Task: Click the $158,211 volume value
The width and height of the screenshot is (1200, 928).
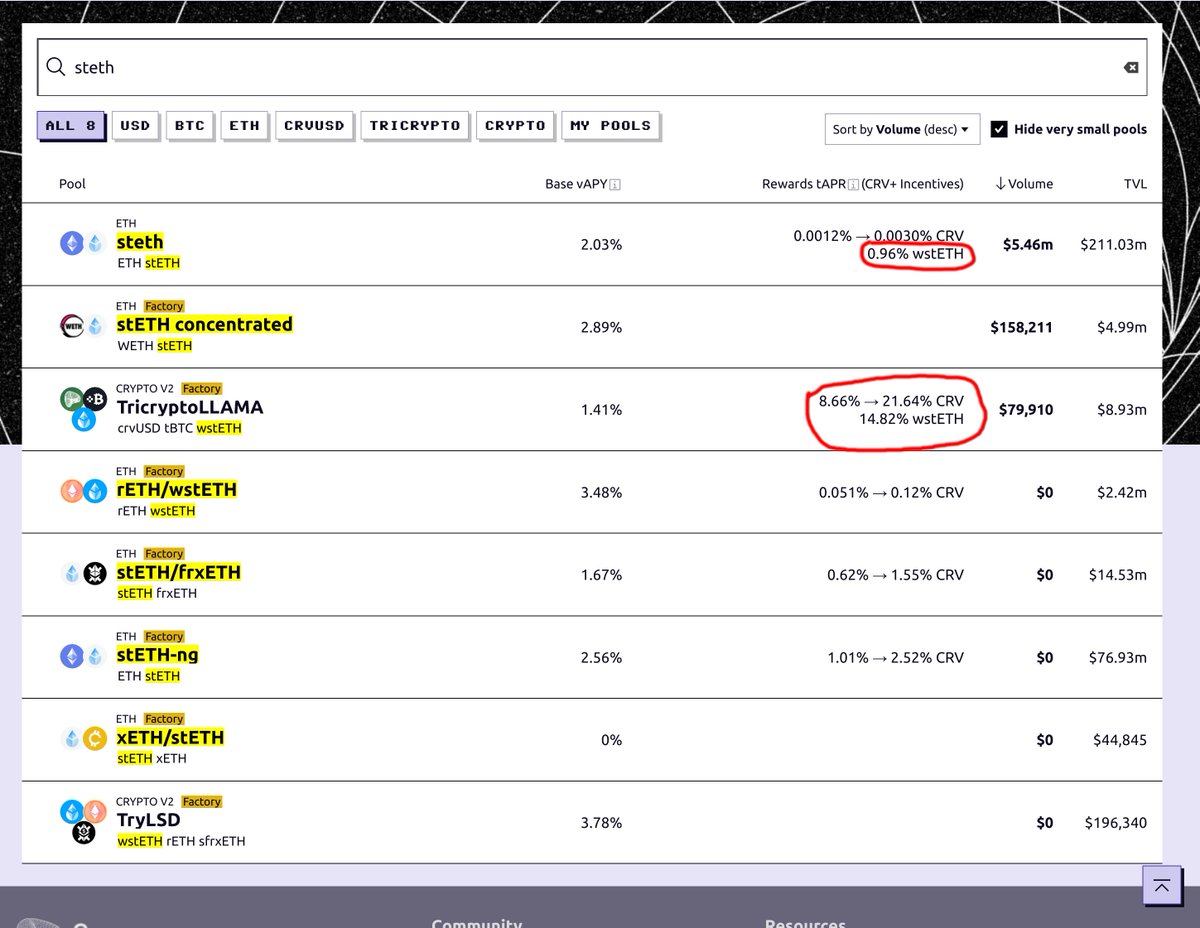Action: (x=1021, y=327)
